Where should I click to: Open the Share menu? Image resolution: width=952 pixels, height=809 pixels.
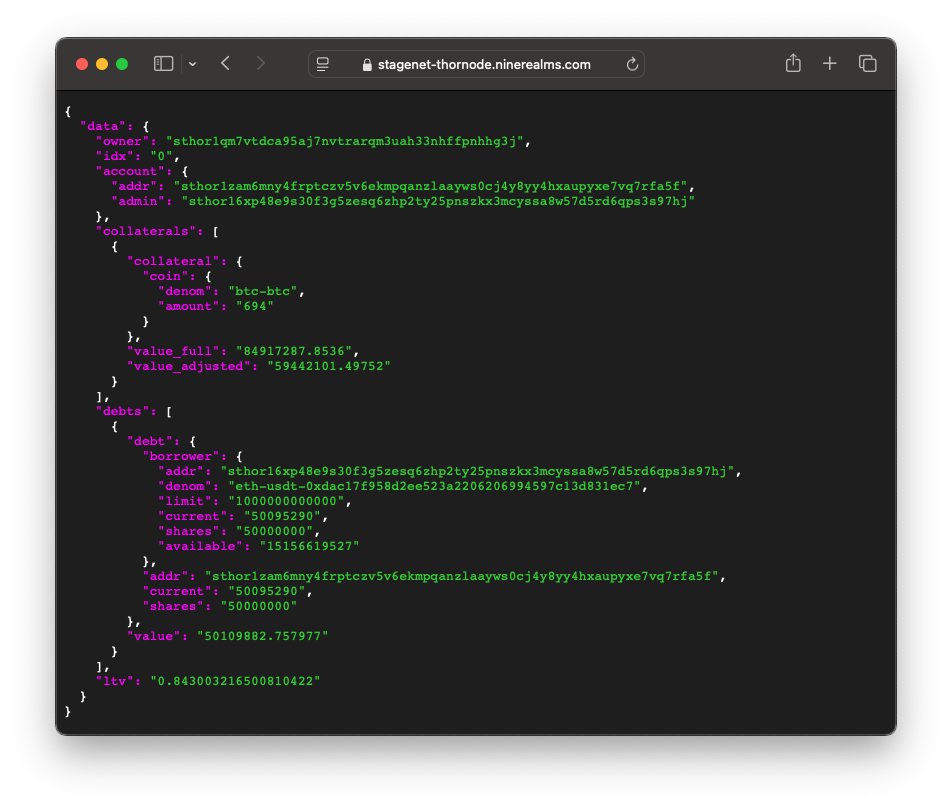793,63
